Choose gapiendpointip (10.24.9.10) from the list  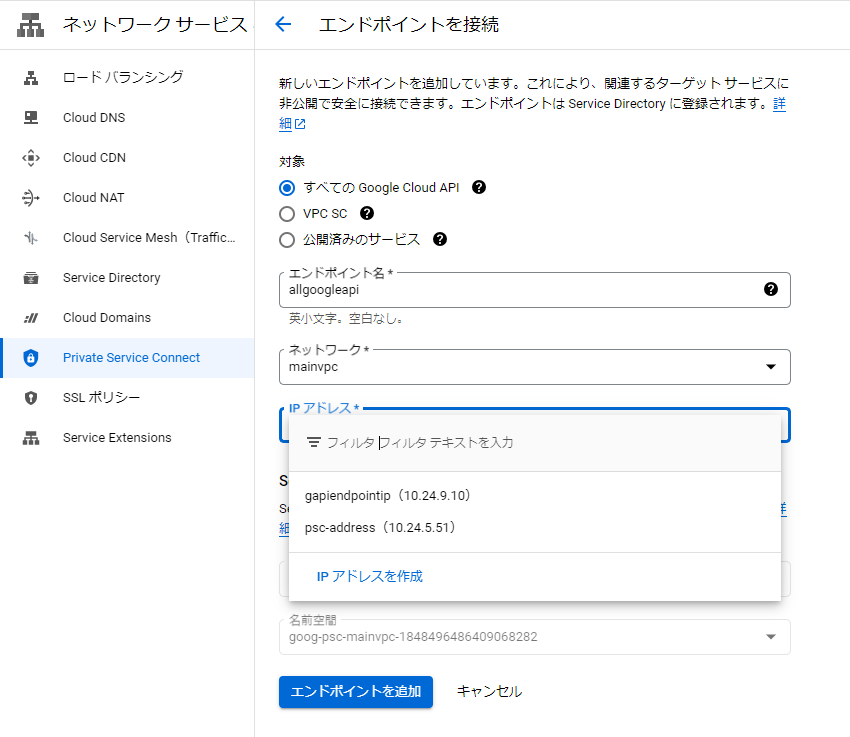[x=387, y=496]
